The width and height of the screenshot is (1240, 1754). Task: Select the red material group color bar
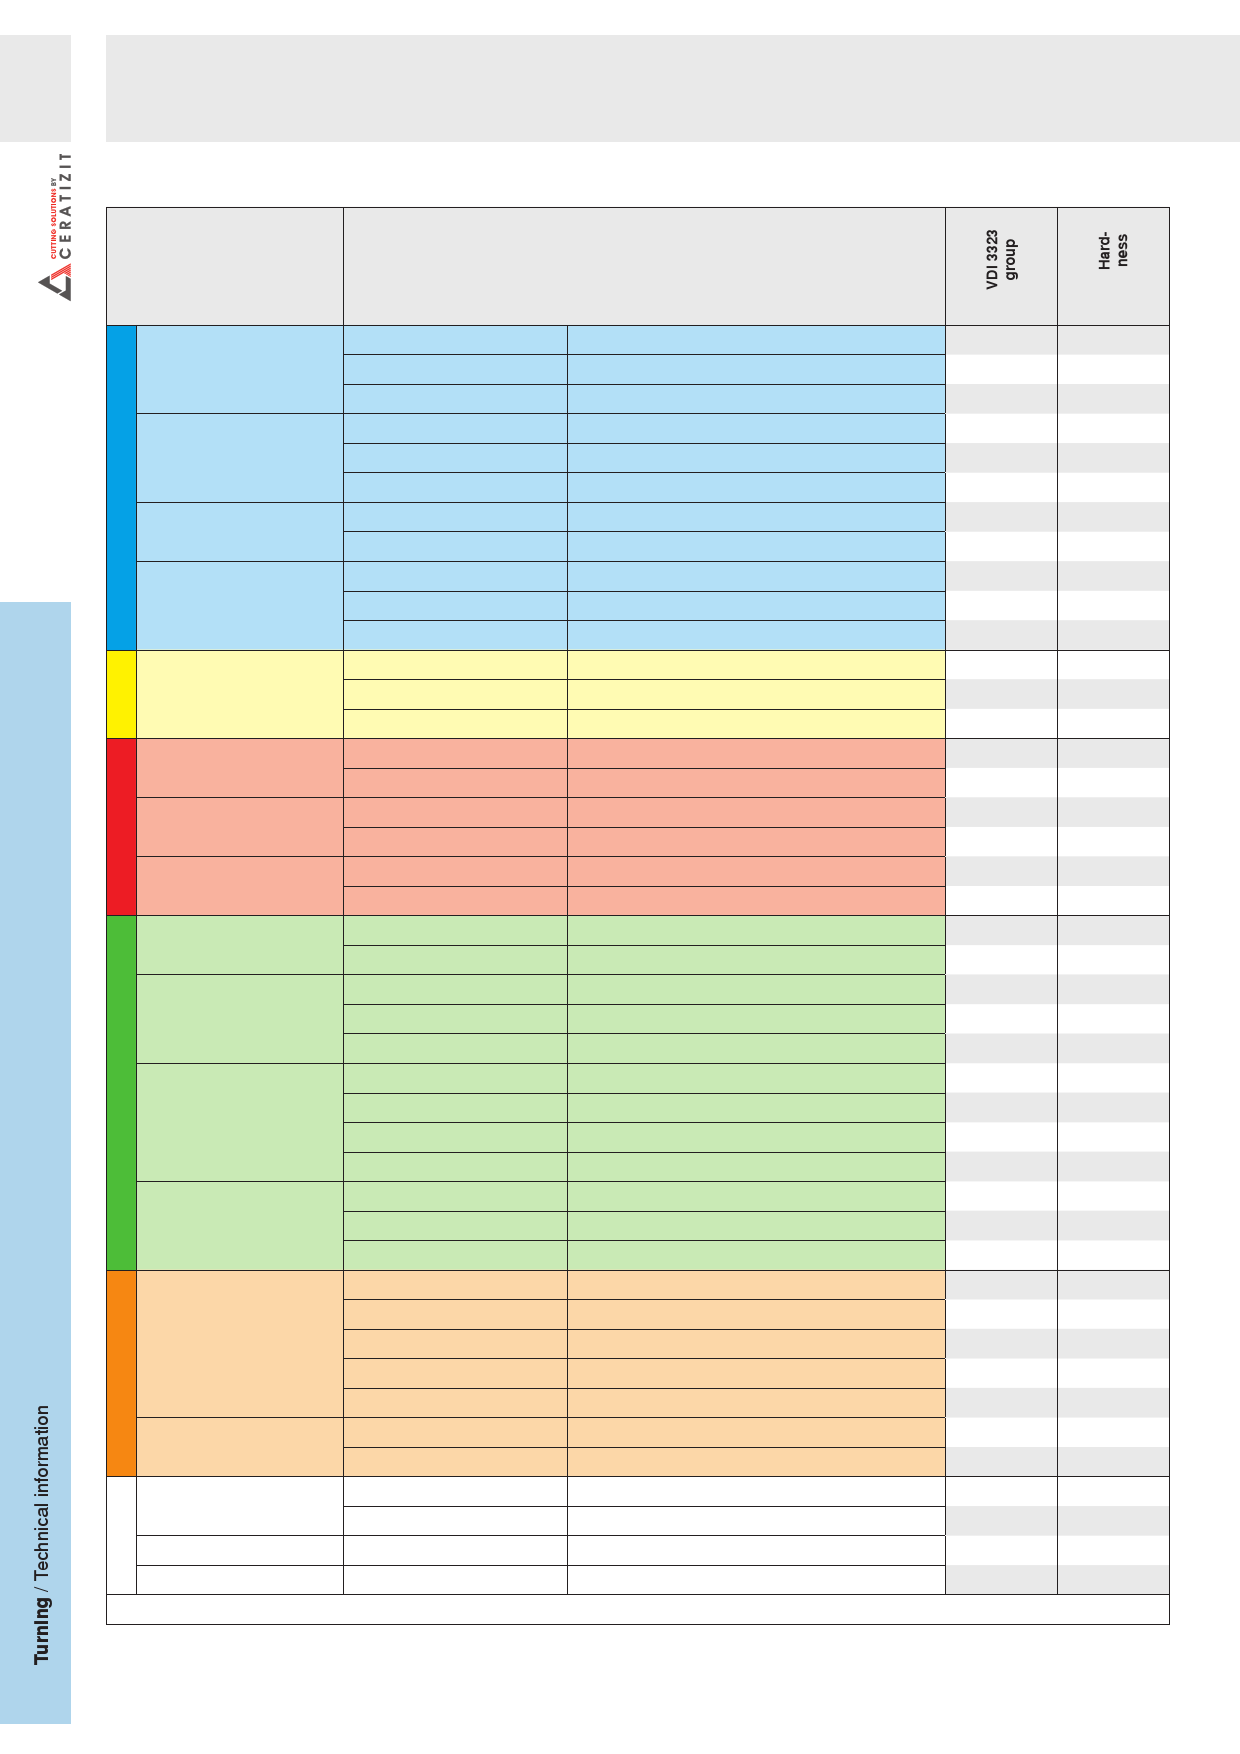point(121,827)
